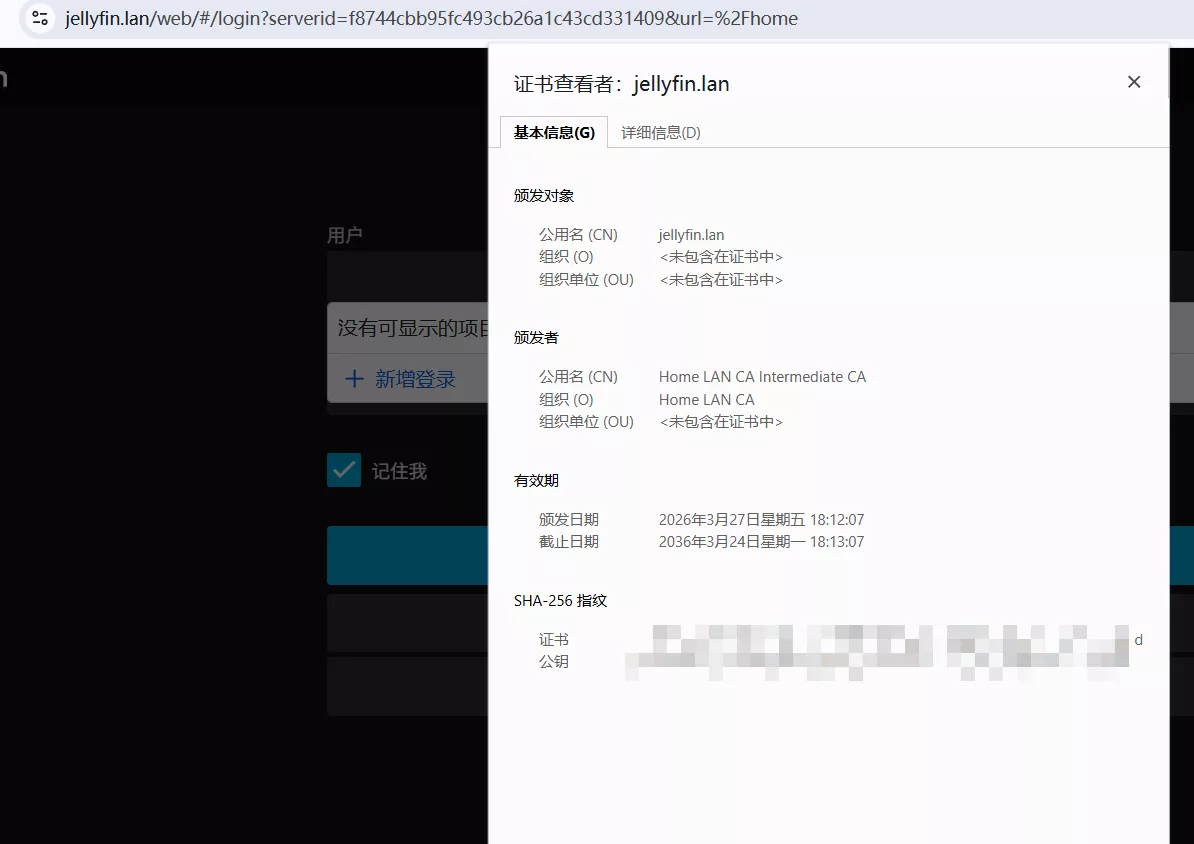This screenshot has width=1194, height=844.
Task: Select the jellyfin.lan common name value
Action: click(x=690, y=234)
